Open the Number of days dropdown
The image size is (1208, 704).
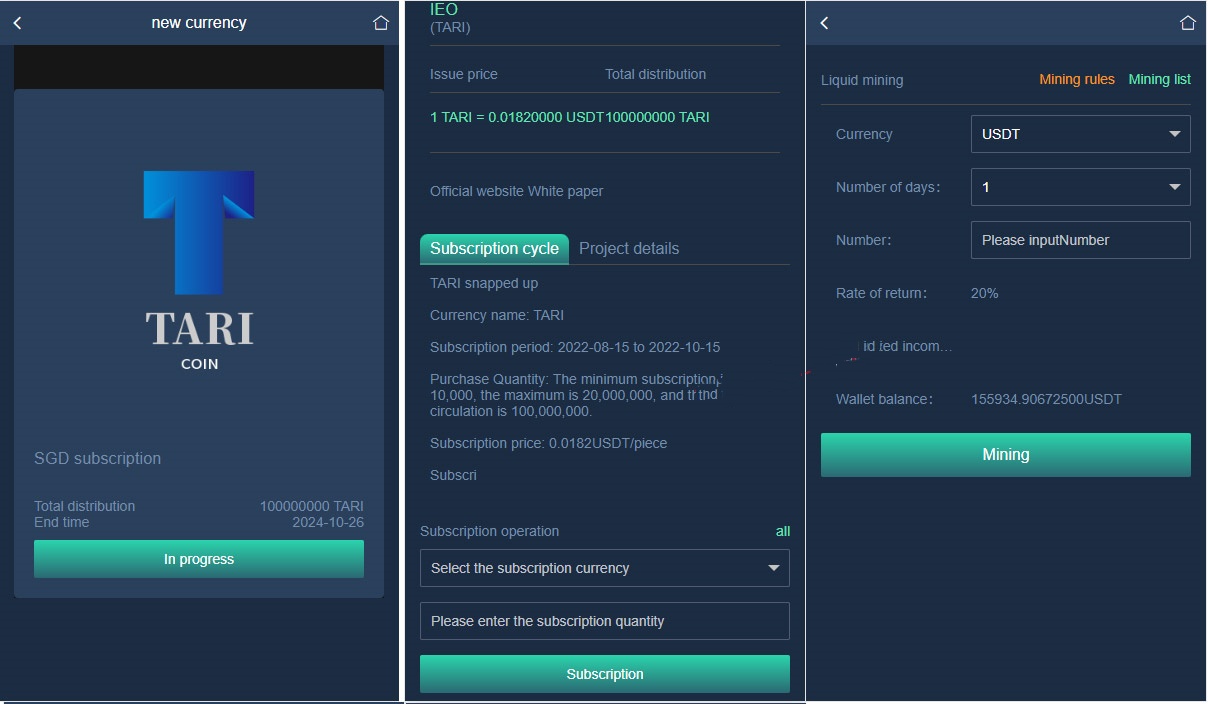tap(1080, 187)
